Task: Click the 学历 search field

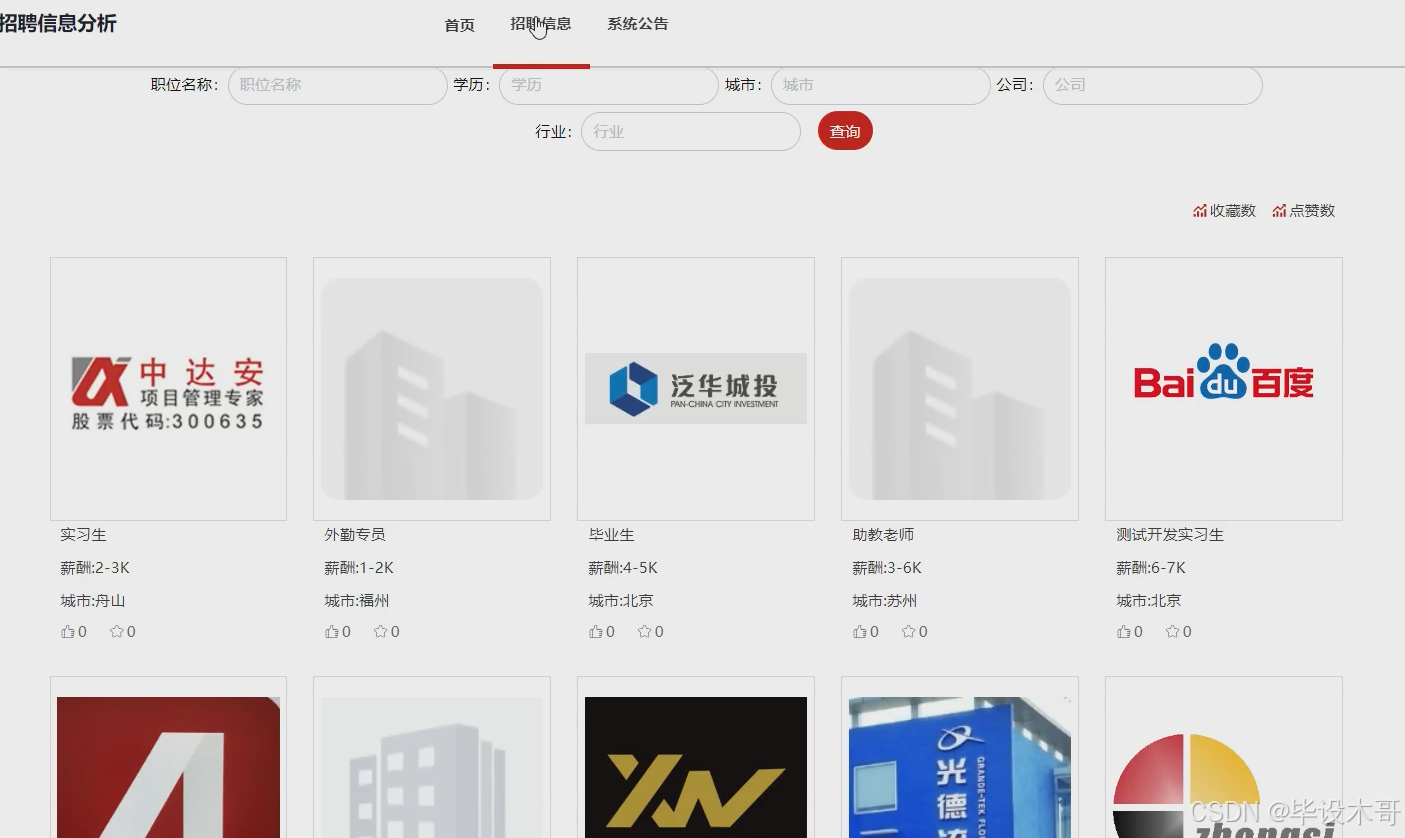Action: coord(609,85)
